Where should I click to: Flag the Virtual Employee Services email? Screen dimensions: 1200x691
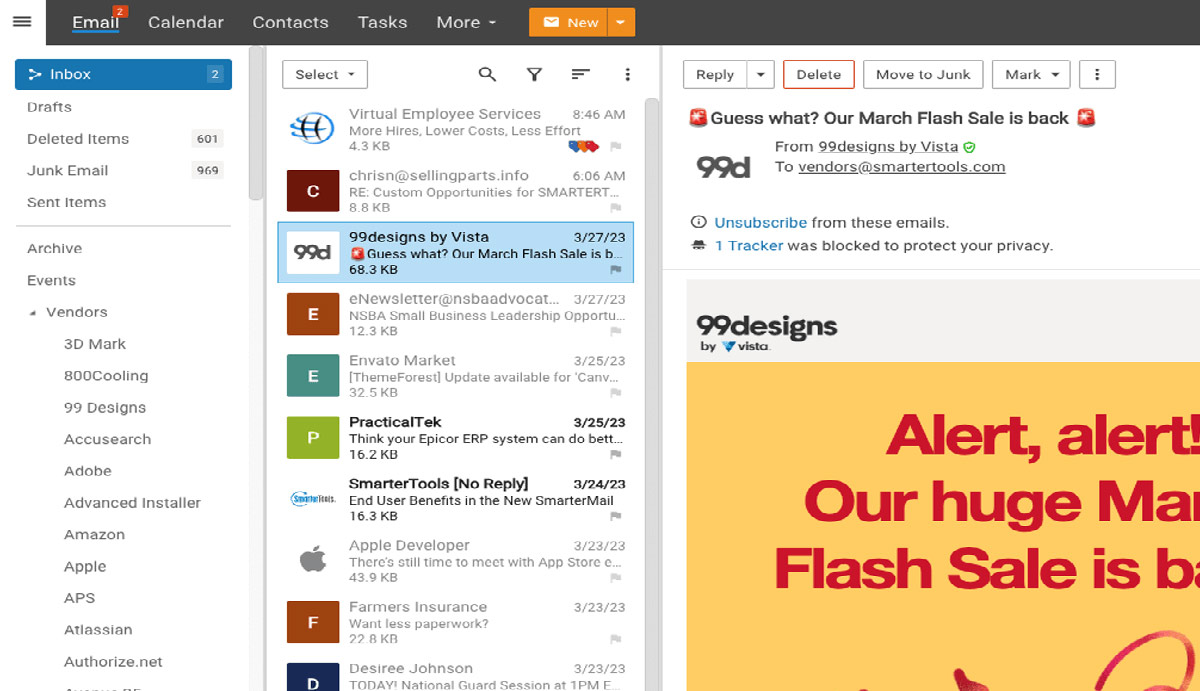click(616, 147)
